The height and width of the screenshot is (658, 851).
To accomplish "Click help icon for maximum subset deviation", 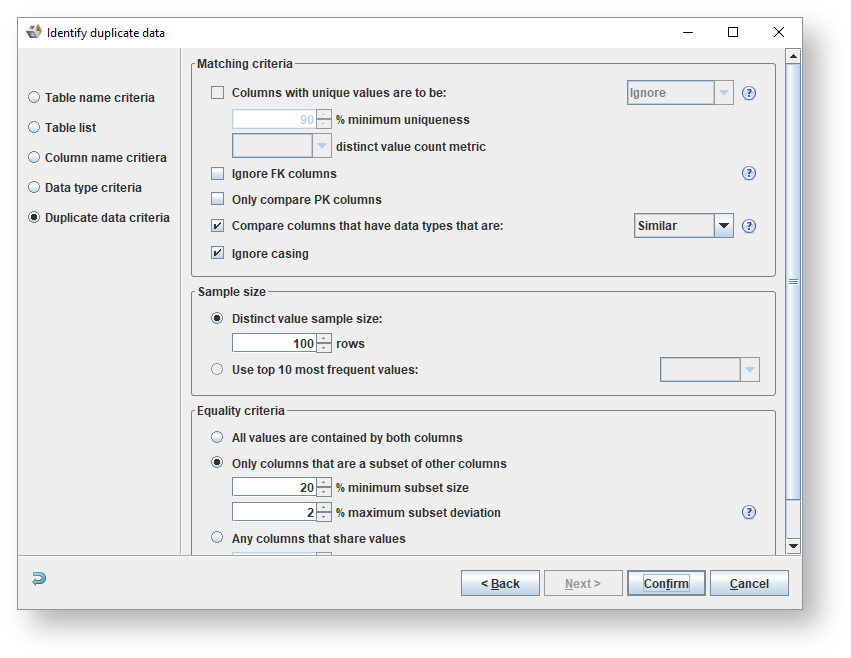I will coord(748,512).
